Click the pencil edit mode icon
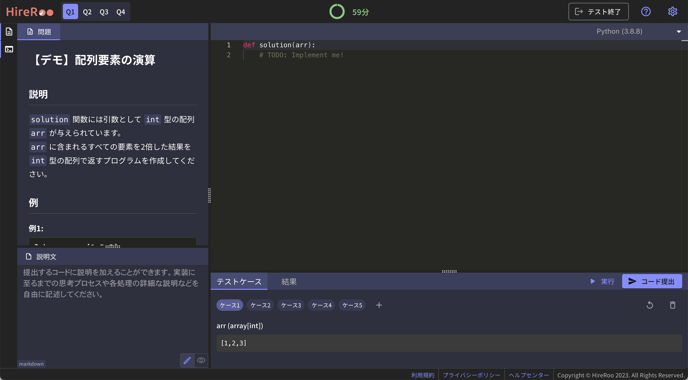The image size is (688, 380). point(187,360)
